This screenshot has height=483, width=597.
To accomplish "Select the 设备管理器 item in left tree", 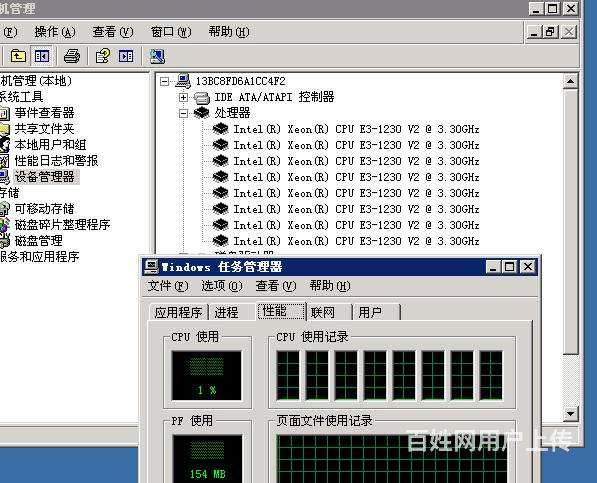I will click(44, 177).
